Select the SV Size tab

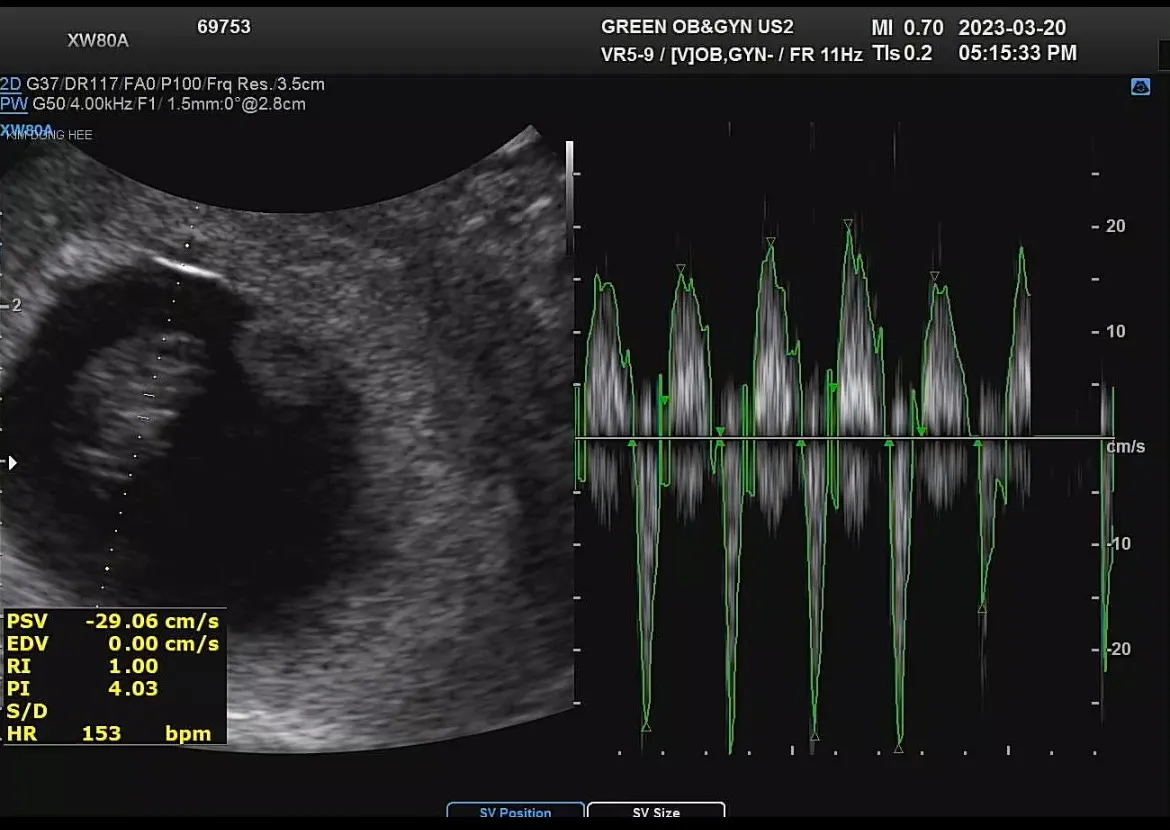pos(656,811)
